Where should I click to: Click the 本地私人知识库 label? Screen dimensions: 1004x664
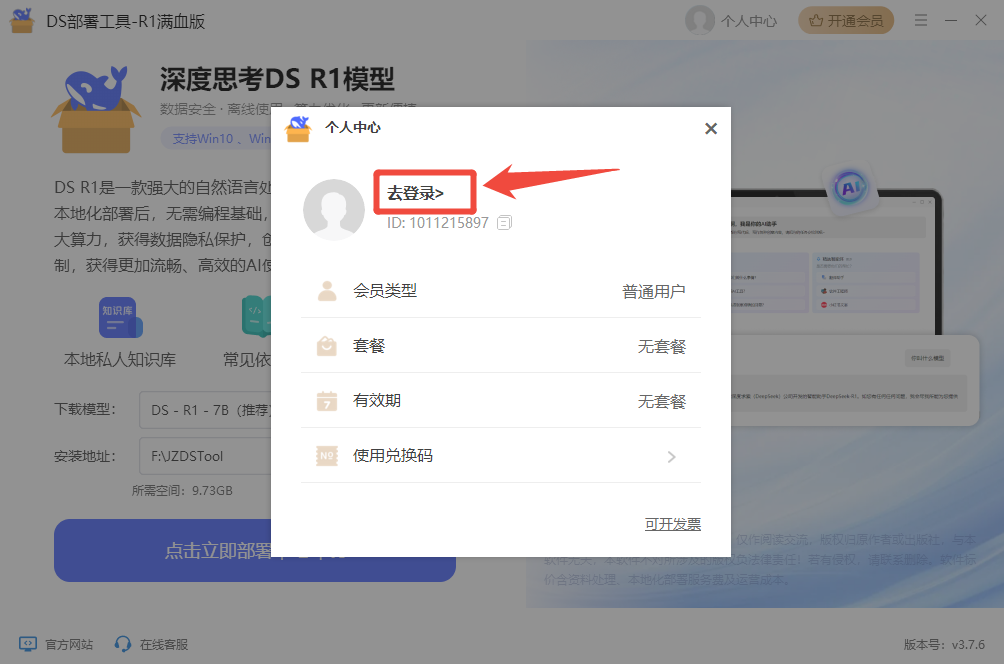pos(120,360)
